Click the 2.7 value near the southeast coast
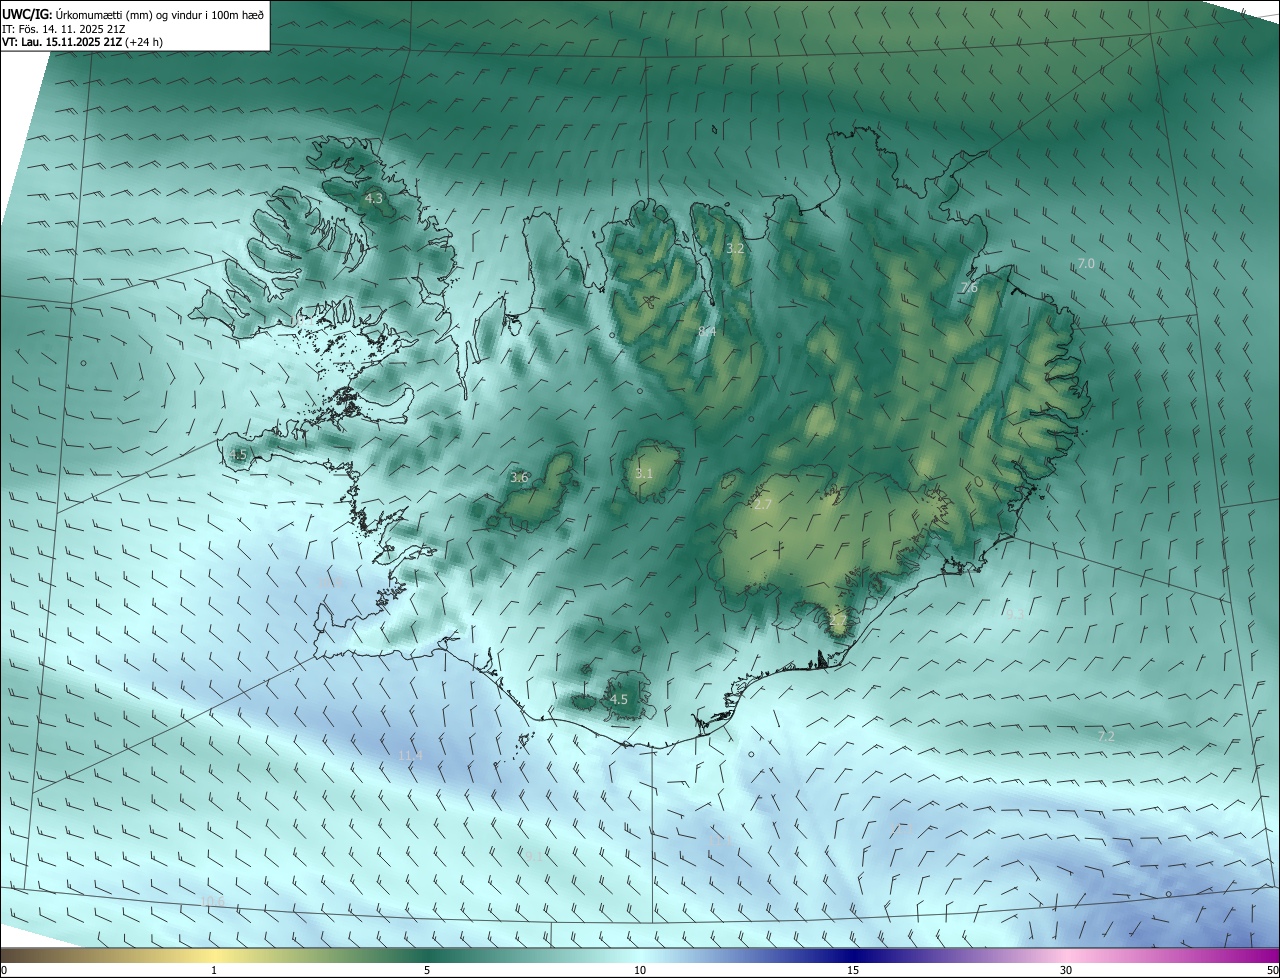The image size is (1280, 978). pyautogui.click(x=838, y=621)
